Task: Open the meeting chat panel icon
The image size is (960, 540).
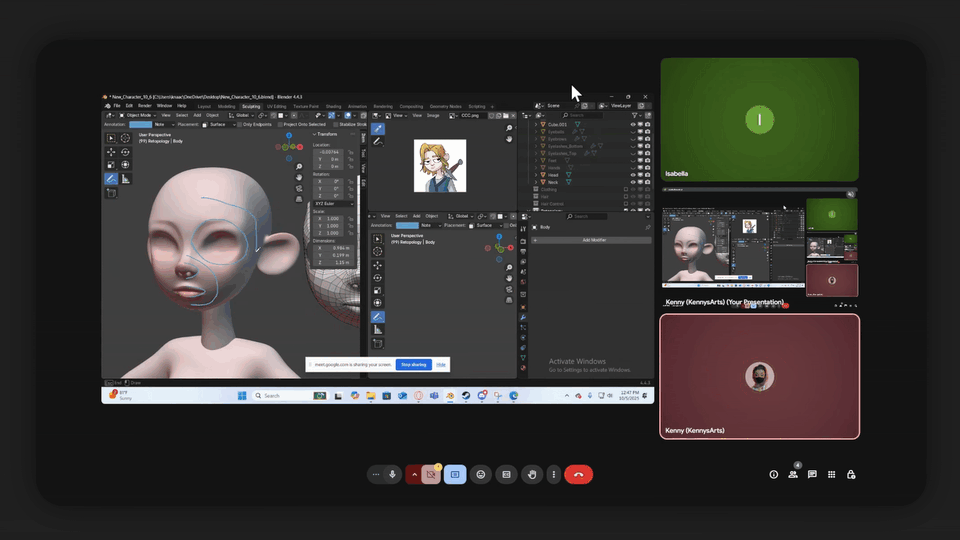Action: 812,474
